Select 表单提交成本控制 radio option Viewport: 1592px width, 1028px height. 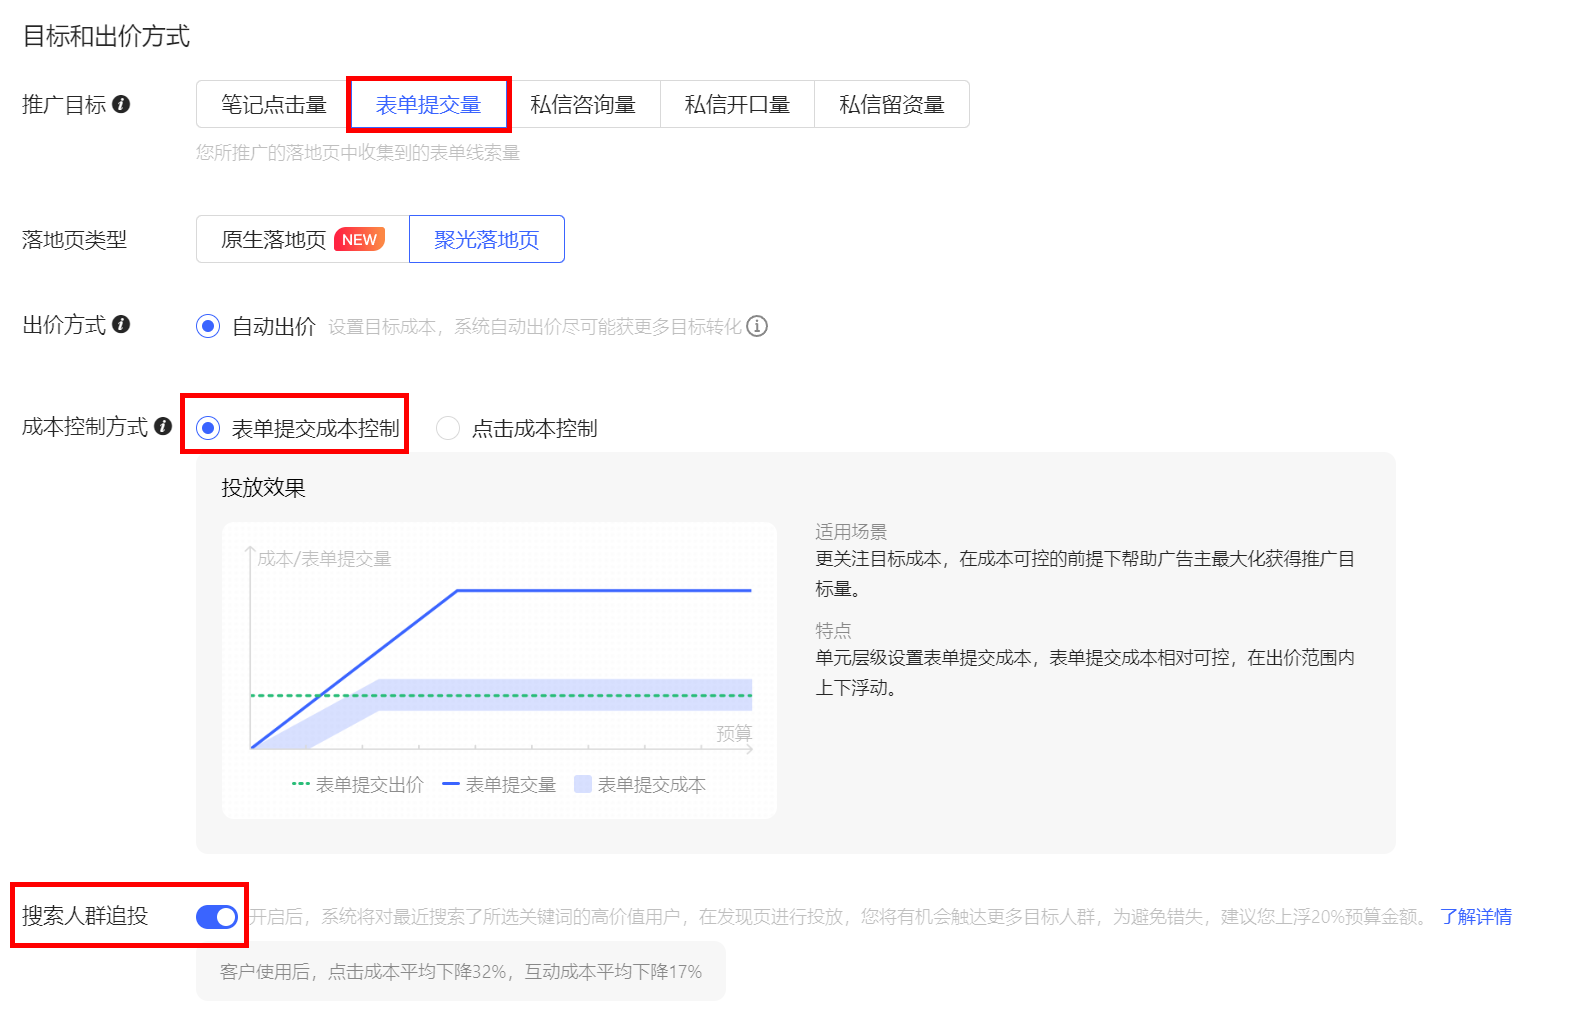[x=208, y=428]
